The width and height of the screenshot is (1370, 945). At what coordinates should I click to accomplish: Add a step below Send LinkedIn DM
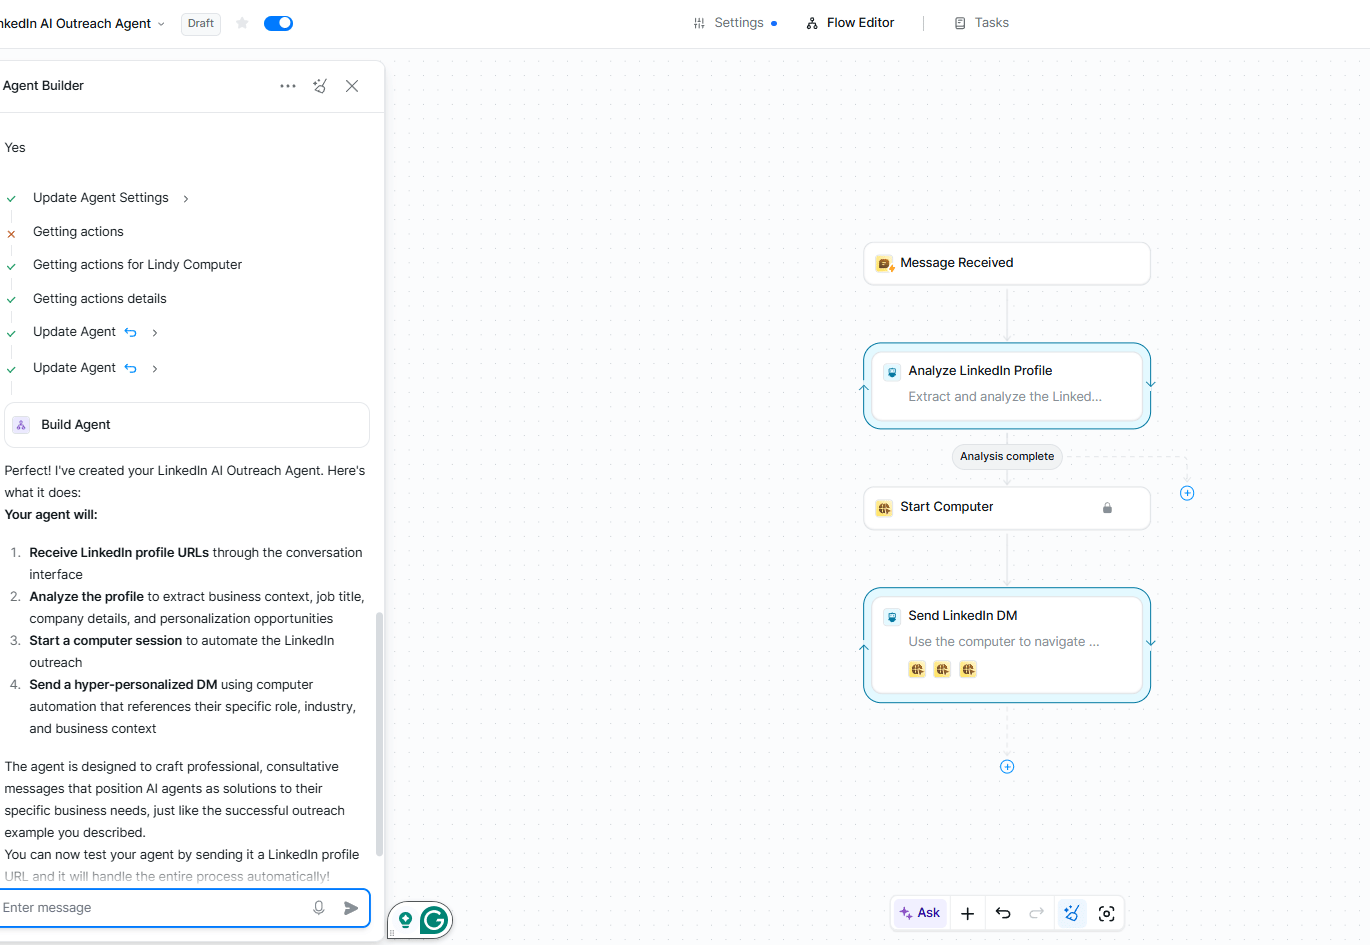point(1007,767)
